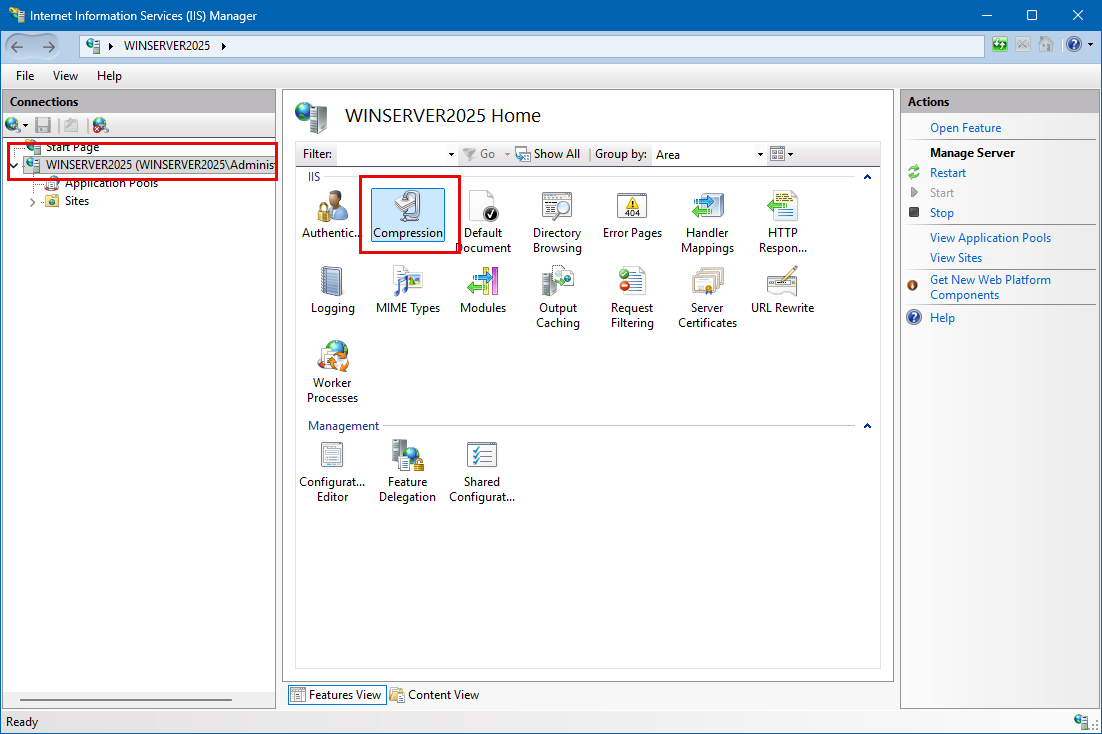Select Application Pools in the Connections tree
This screenshot has width=1102, height=734.
(x=111, y=184)
